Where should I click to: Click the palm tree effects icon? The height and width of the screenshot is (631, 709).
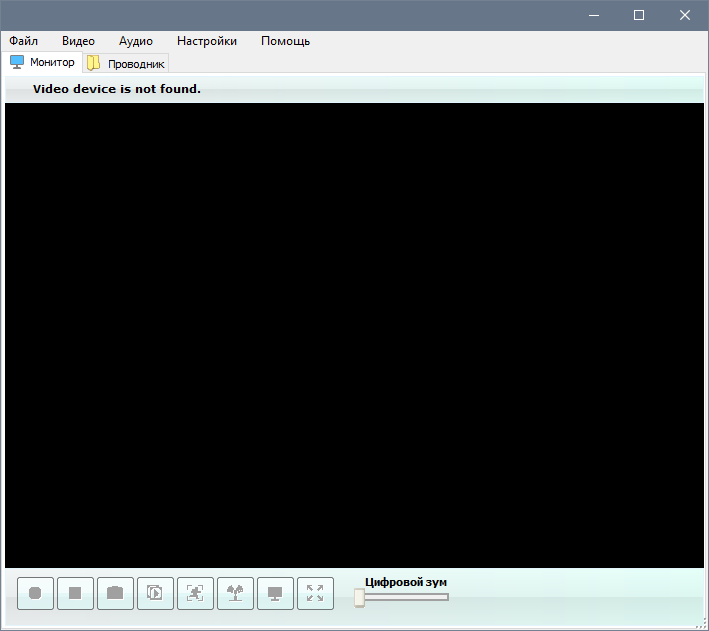[235, 593]
